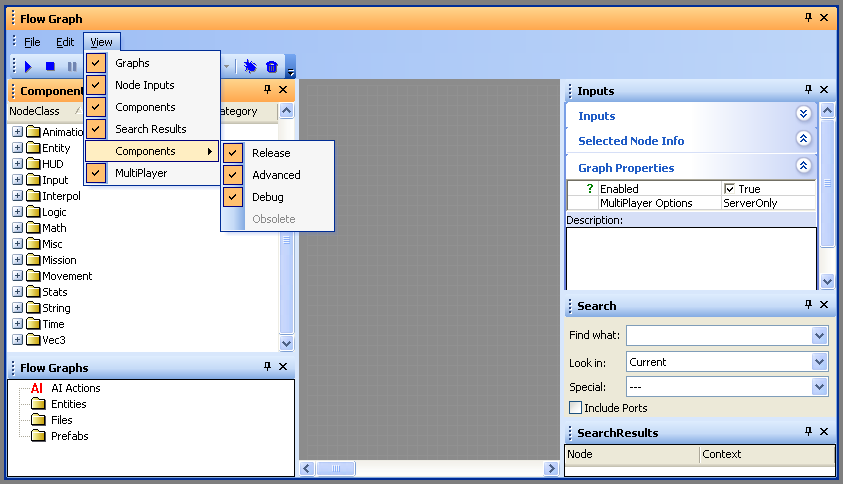Expand the Vec3 folder node
This screenshot has height=484, width=843.
coord(17,340)
